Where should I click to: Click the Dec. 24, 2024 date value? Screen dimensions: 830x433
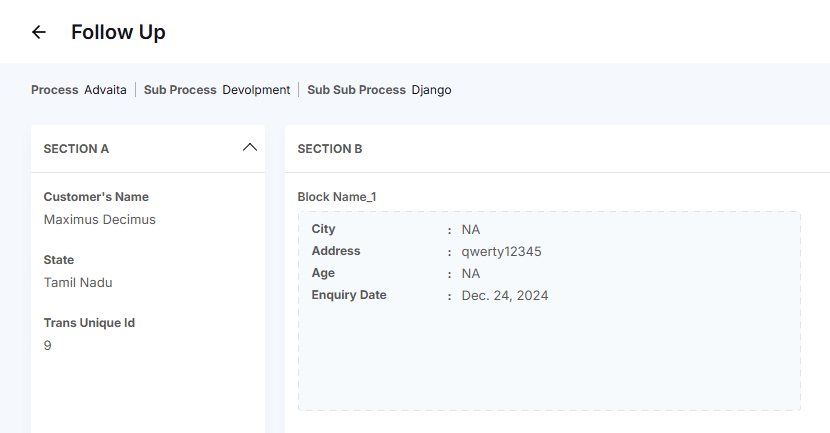tap(504, 296)
